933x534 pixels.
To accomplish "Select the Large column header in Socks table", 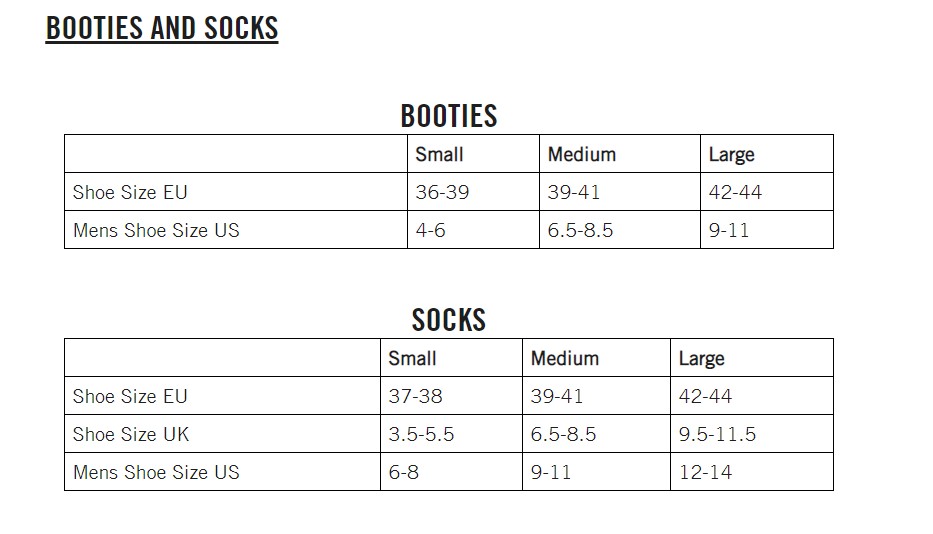I will 701,358.
